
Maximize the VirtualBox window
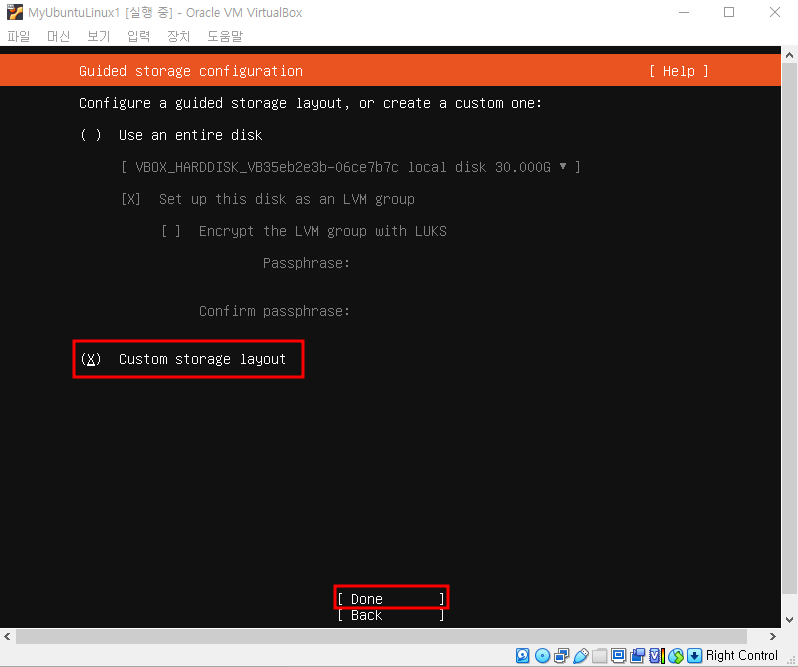pyautogui.click(x=729, y=12)
